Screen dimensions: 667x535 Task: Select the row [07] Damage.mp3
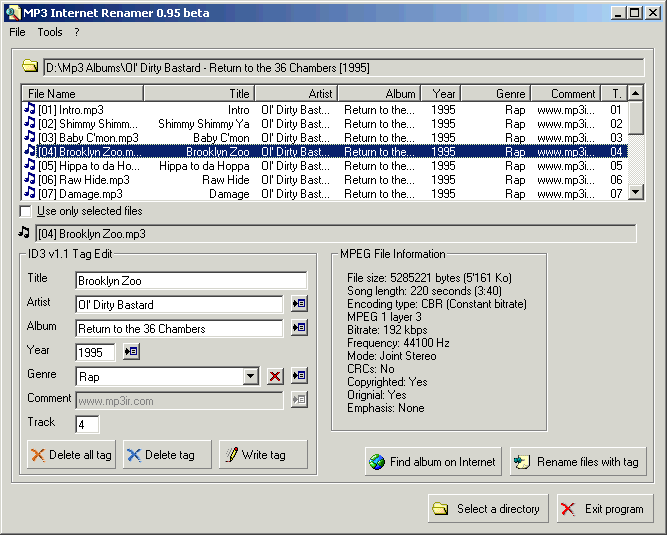[x=325, y=194]
